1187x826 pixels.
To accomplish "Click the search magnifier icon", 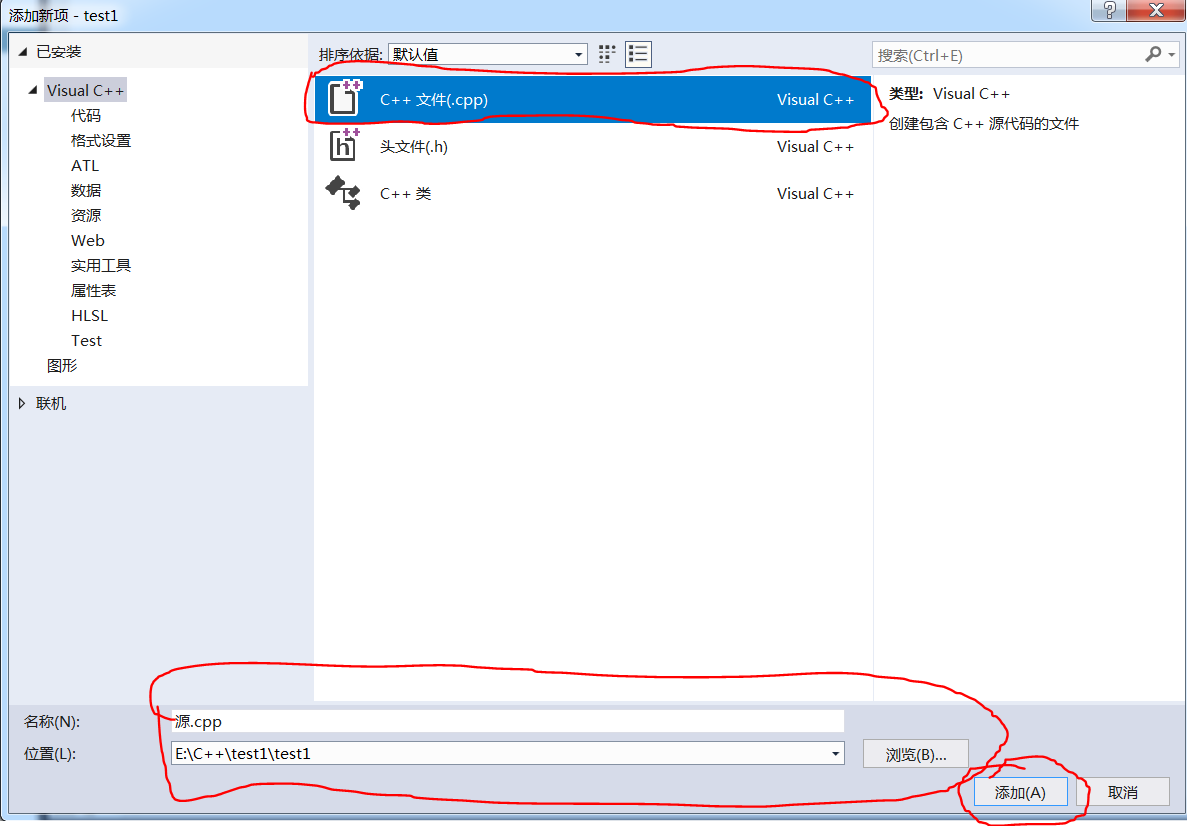I will coord(1154,55).
